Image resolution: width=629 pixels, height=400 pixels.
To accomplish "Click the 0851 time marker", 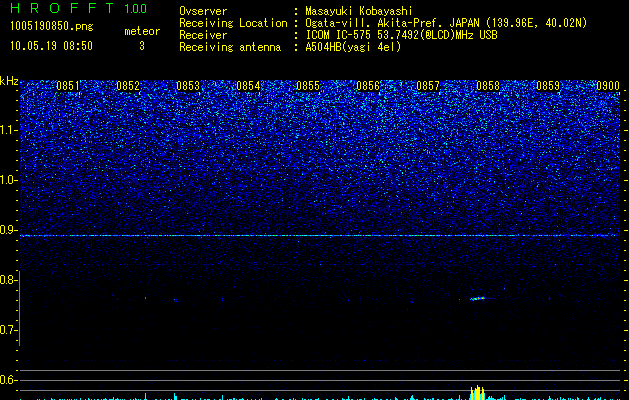I will click(x=68, y=86).
